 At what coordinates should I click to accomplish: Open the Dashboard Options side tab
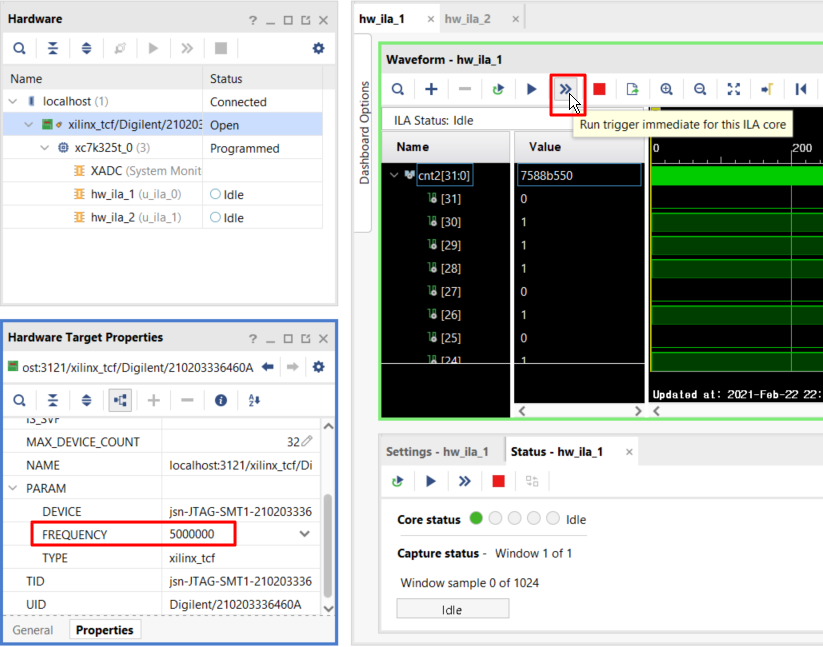364,133
